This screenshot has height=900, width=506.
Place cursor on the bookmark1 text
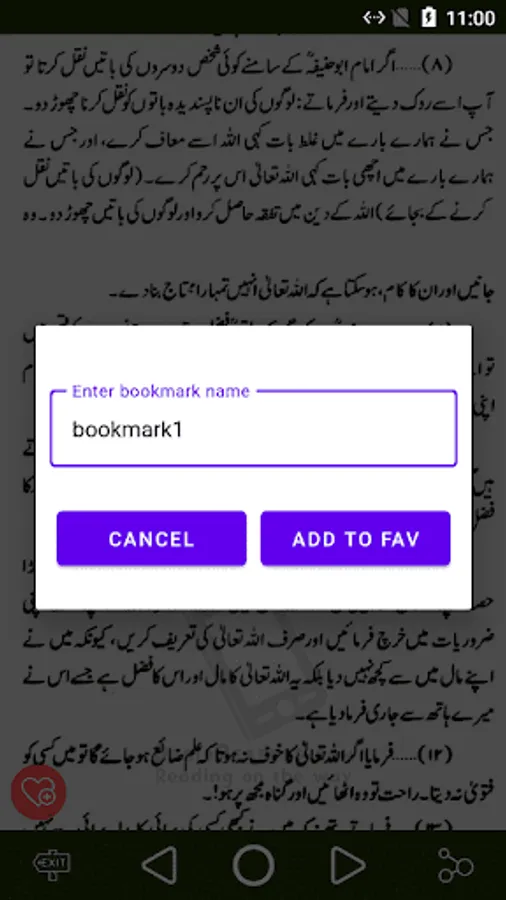[127, 429]
